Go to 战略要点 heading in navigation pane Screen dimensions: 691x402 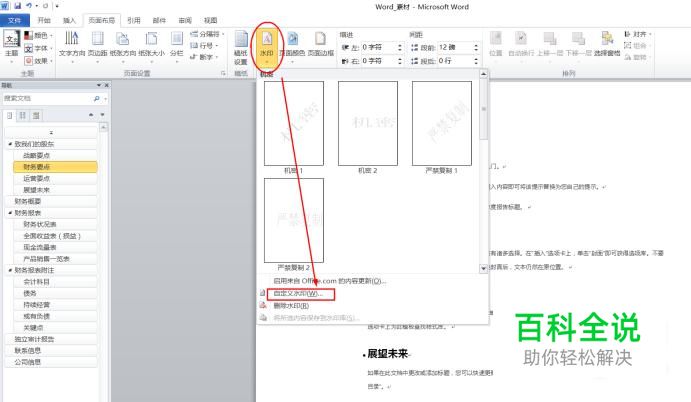(x=56, y=156)
